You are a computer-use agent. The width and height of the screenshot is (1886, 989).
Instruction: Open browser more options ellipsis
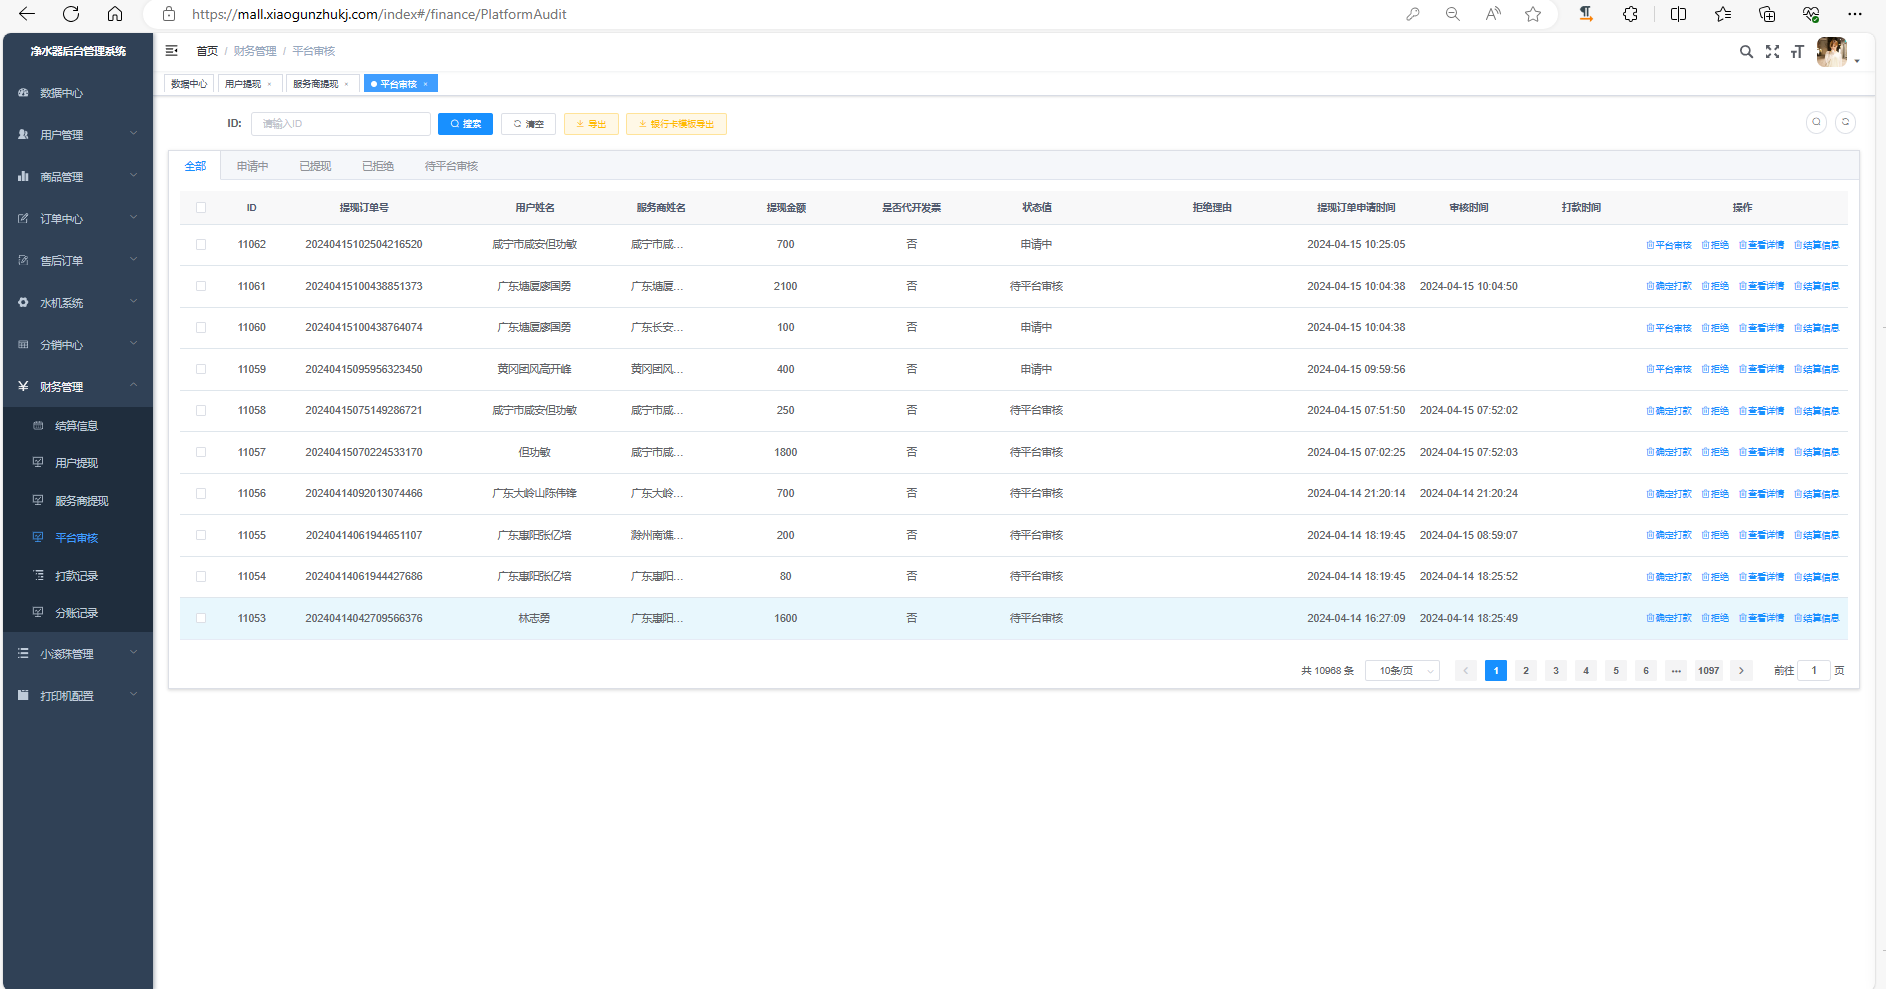pyautogui.click(x=1855, y=14)
